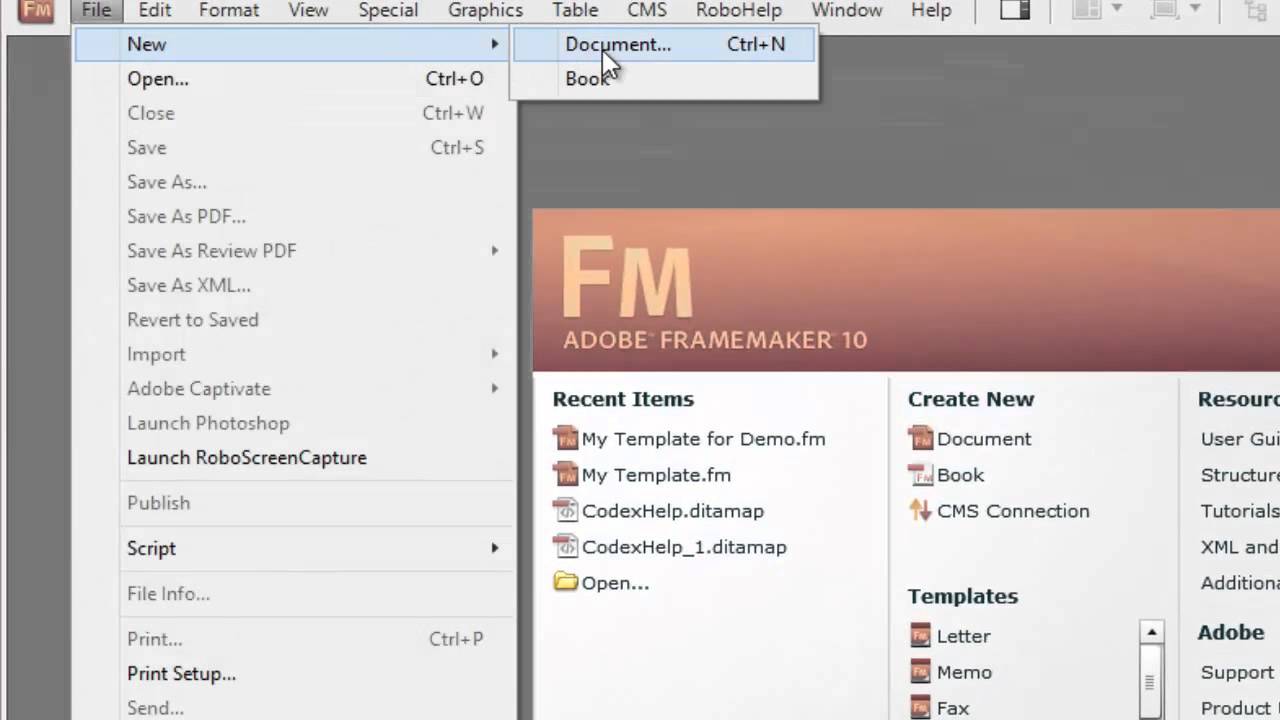The image size is (1280, 720).
Task: Choose Print Setup... from File menu
Action: tap(181, 674)
